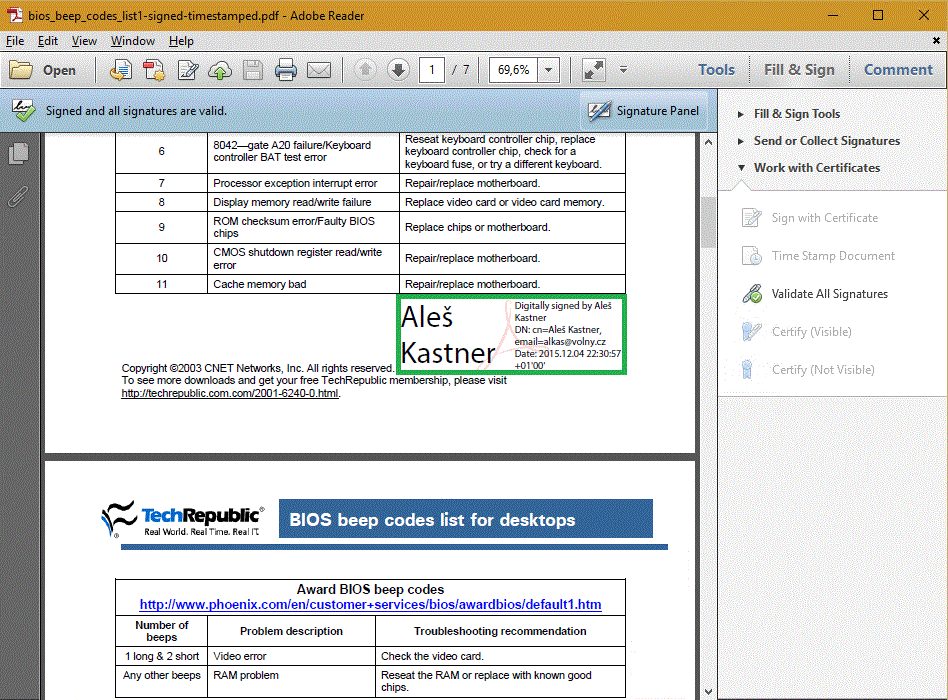Toggle the full-width read mode icon

(594, 70)
